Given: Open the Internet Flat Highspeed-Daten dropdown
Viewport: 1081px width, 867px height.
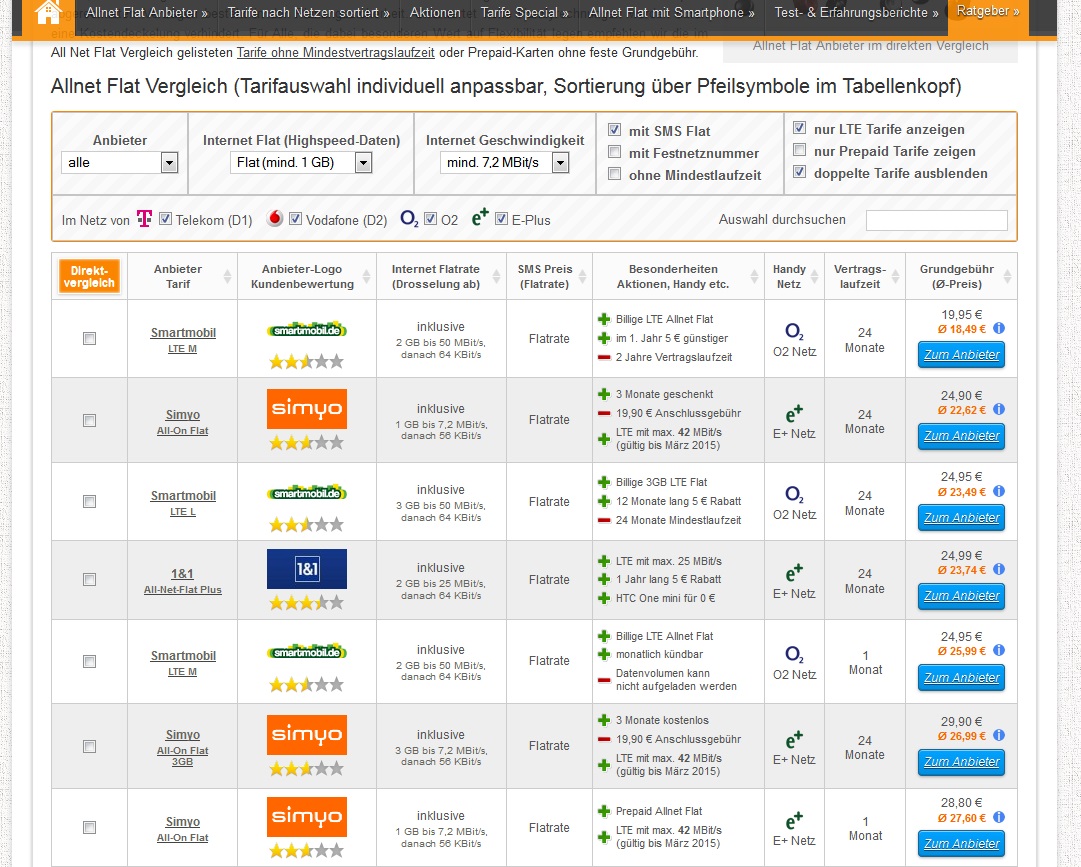Looking at the screenshot, I should tap(301, 163).
